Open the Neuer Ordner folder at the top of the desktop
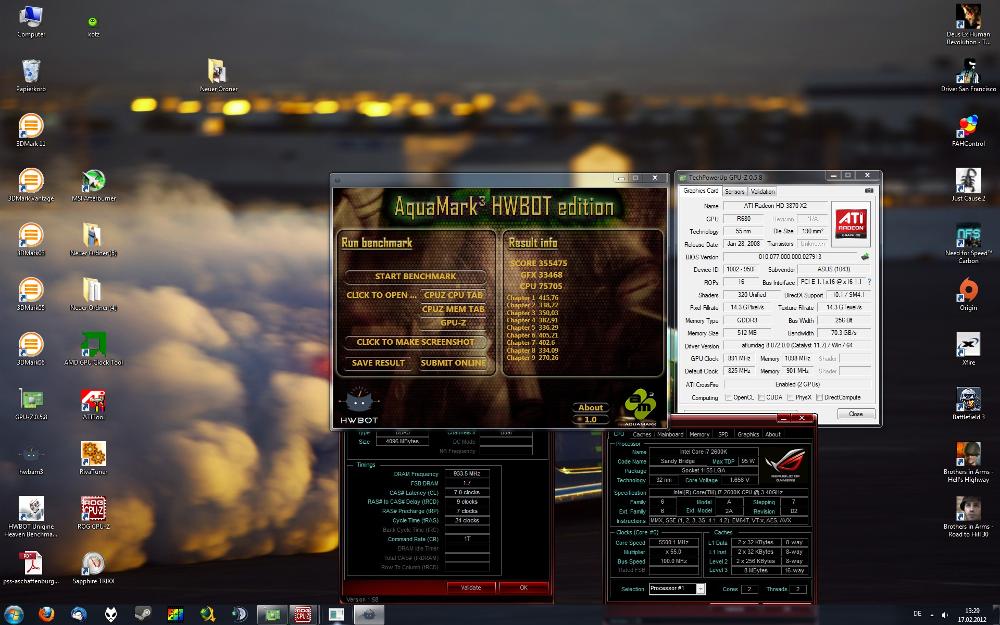 click(217, 75)
